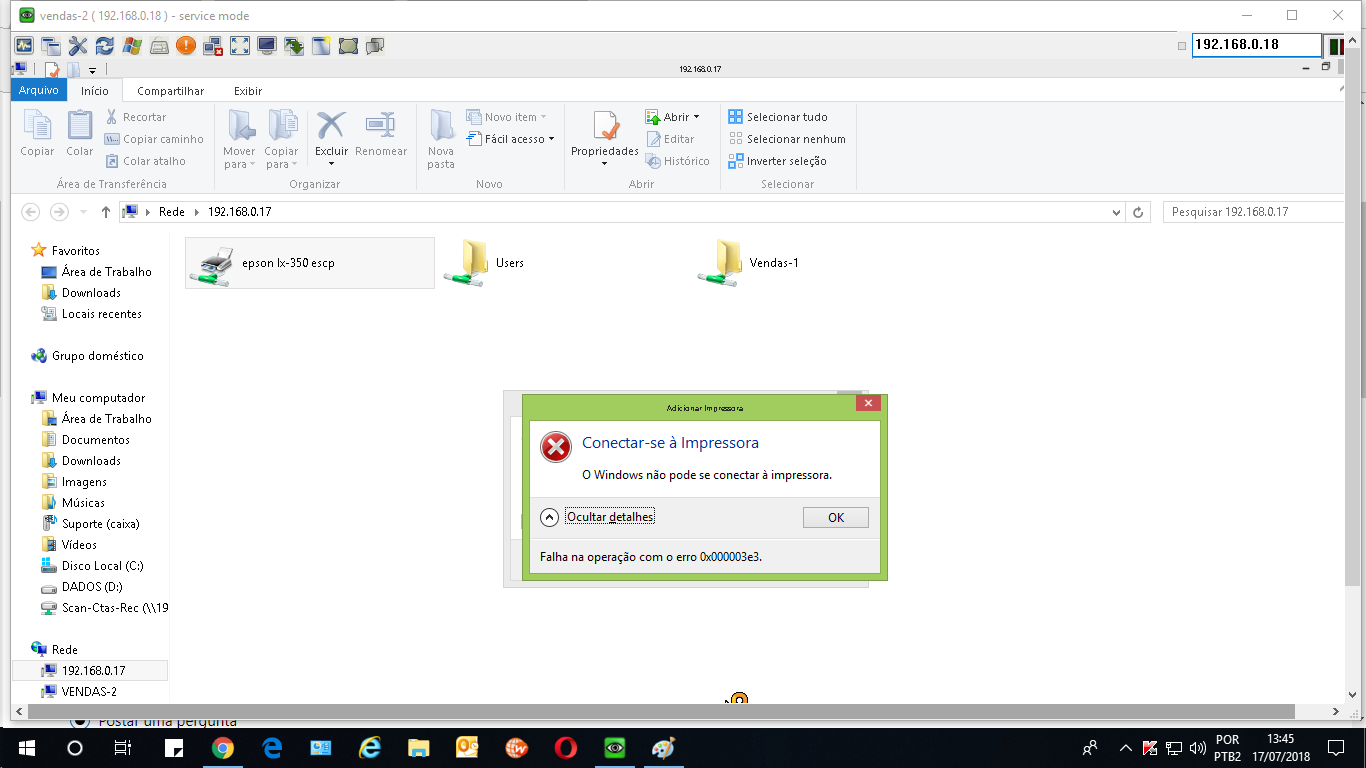
Task: Click the 192.168.0.18 address field
Action: pos(1257,45)
